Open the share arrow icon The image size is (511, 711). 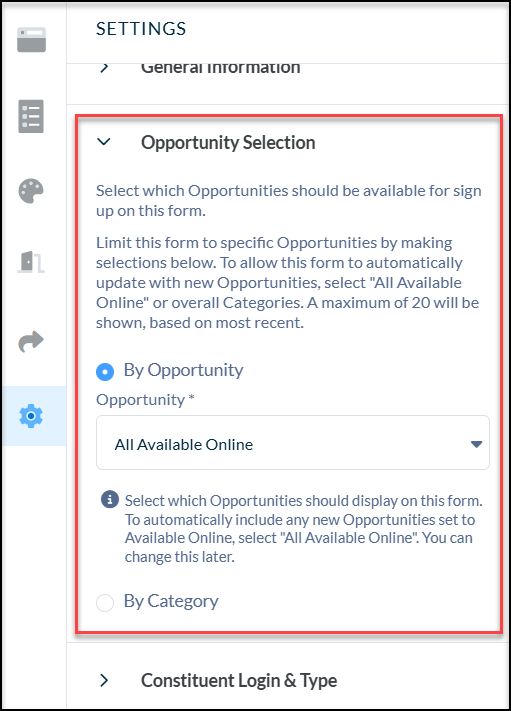point(31,341)
